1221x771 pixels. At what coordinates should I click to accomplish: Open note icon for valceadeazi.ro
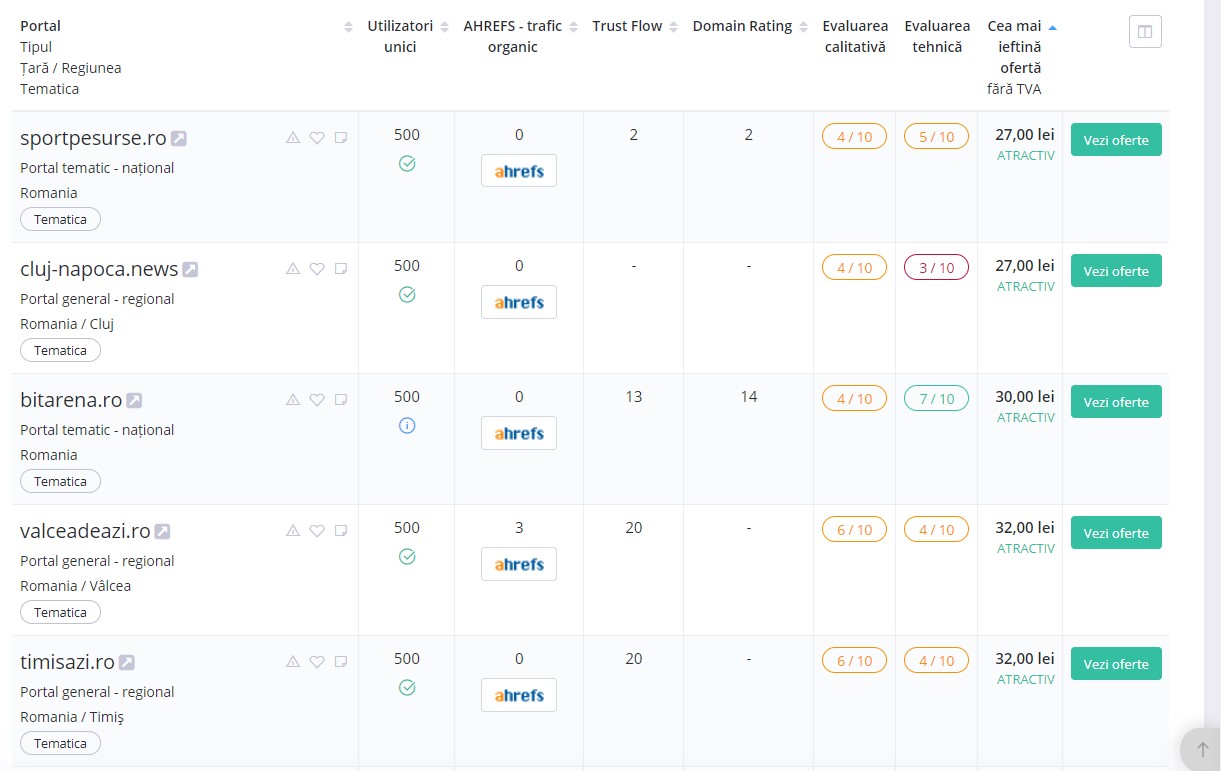(341, 531)
